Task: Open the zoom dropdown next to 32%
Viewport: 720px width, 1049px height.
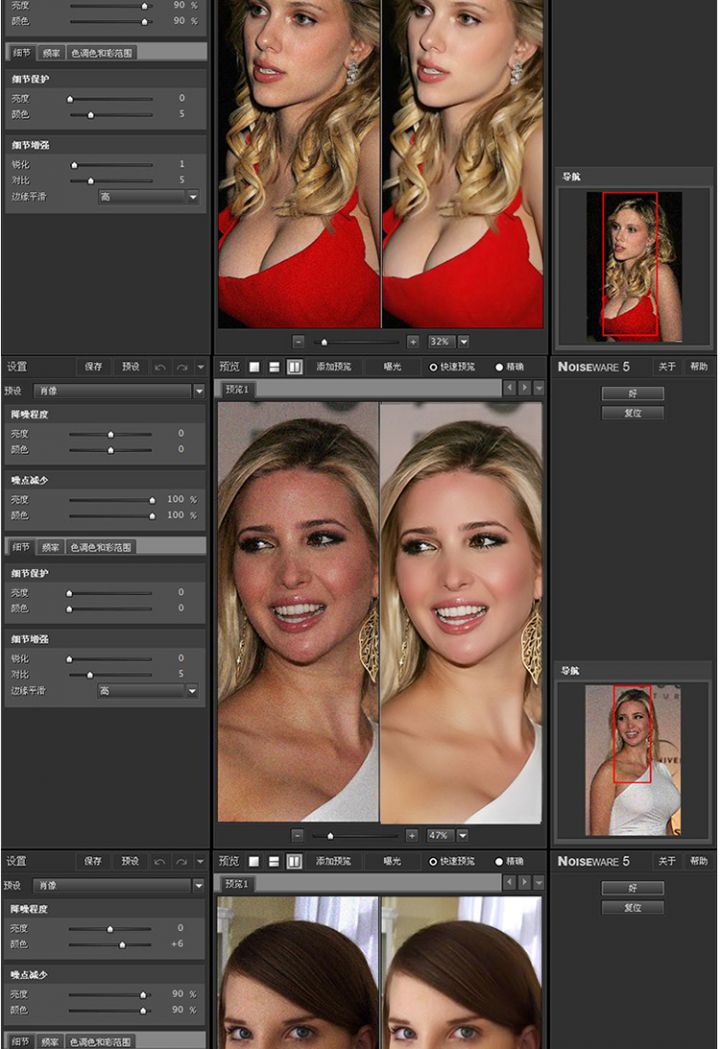Action: point(463,341)
